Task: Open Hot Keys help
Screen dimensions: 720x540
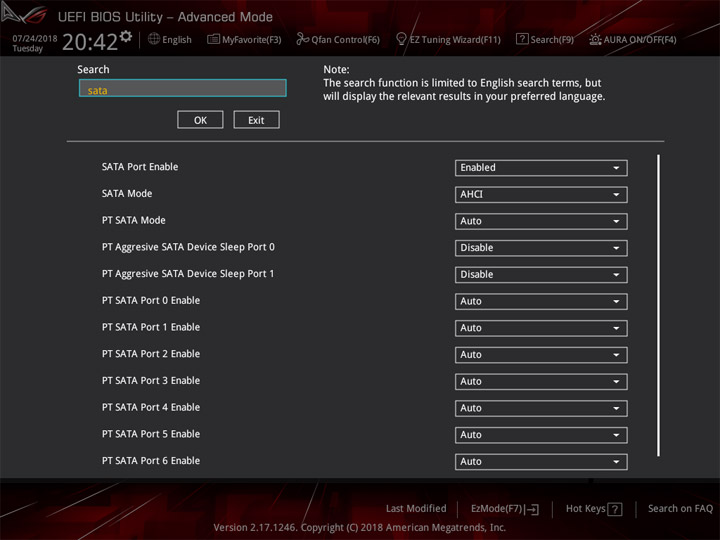Action: (594, 509)
